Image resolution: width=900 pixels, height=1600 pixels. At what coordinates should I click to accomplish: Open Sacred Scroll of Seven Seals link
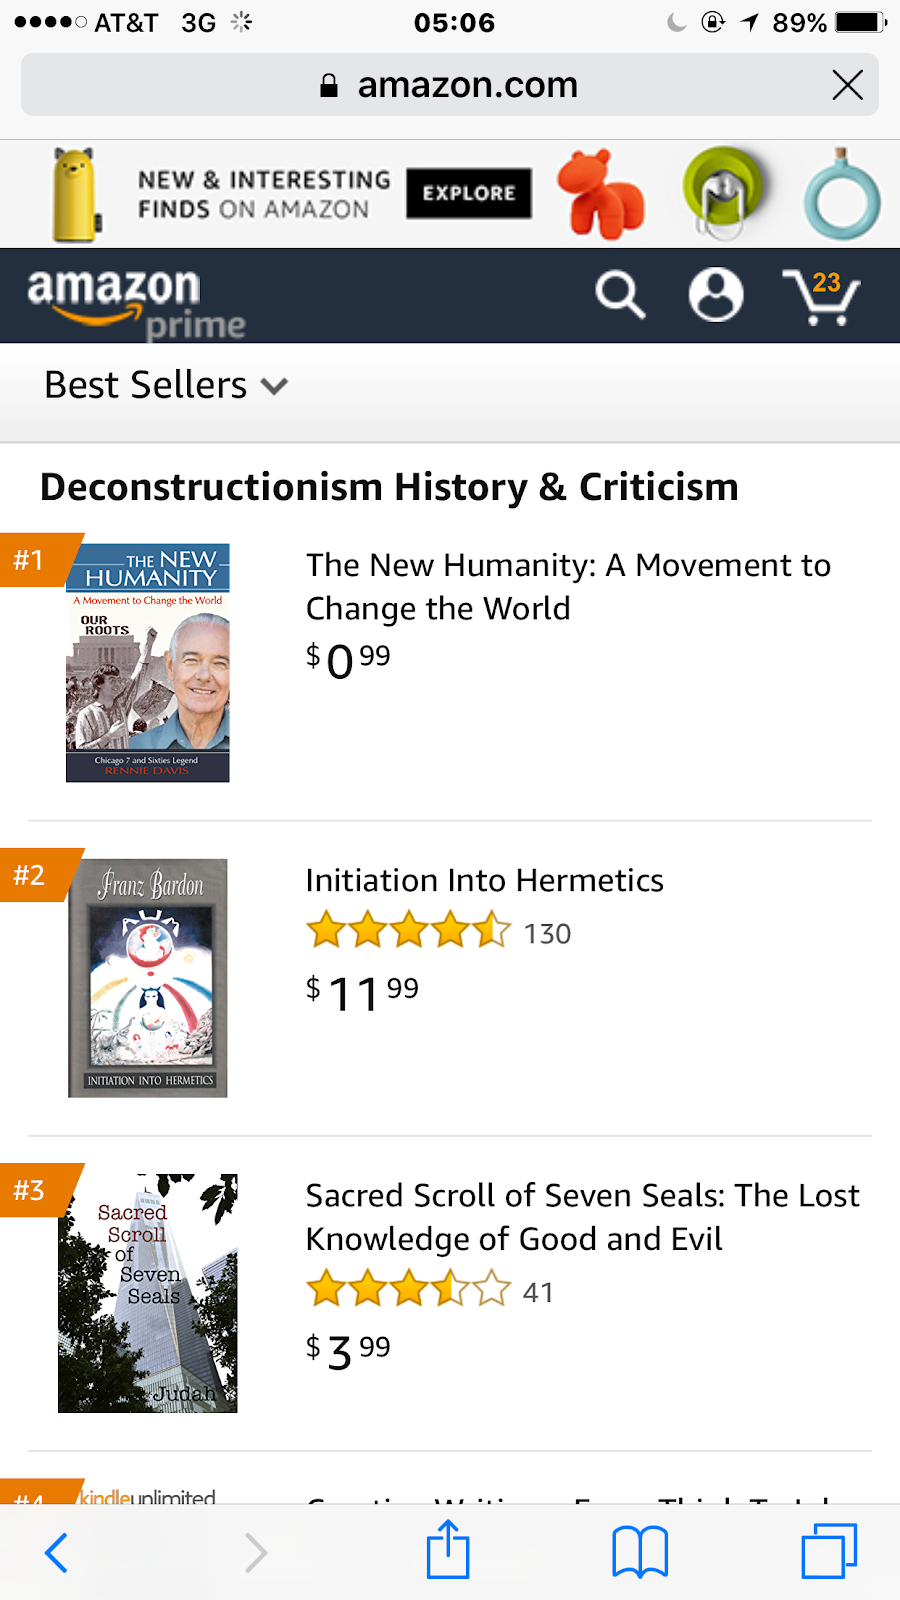(x=582, y=1216)
